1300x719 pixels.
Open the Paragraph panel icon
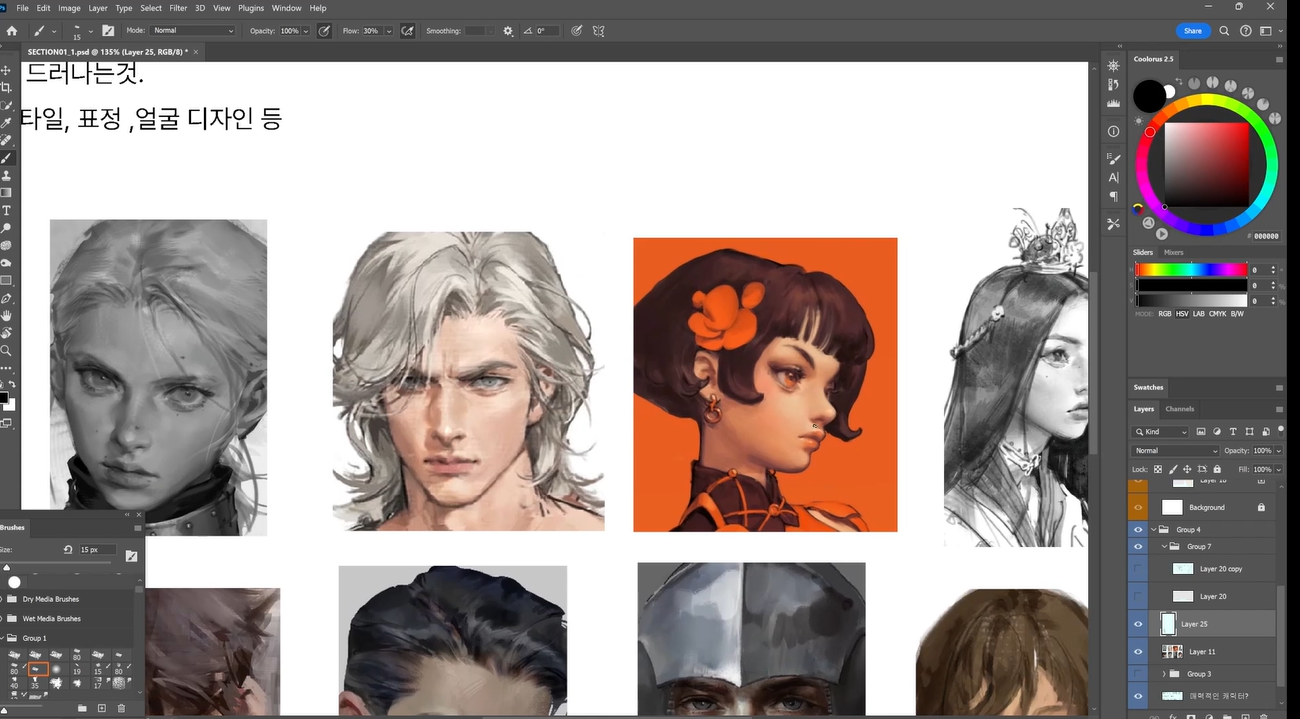pos(1113,197)
